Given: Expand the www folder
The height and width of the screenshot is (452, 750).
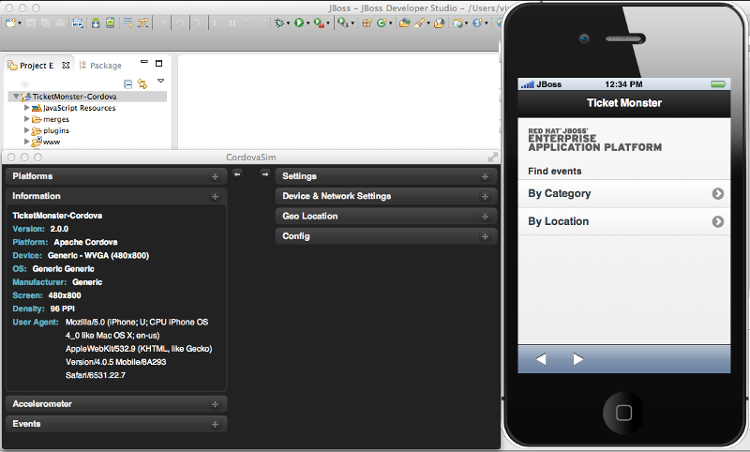Looking at the screenshot, I should (x=27, y=141).
